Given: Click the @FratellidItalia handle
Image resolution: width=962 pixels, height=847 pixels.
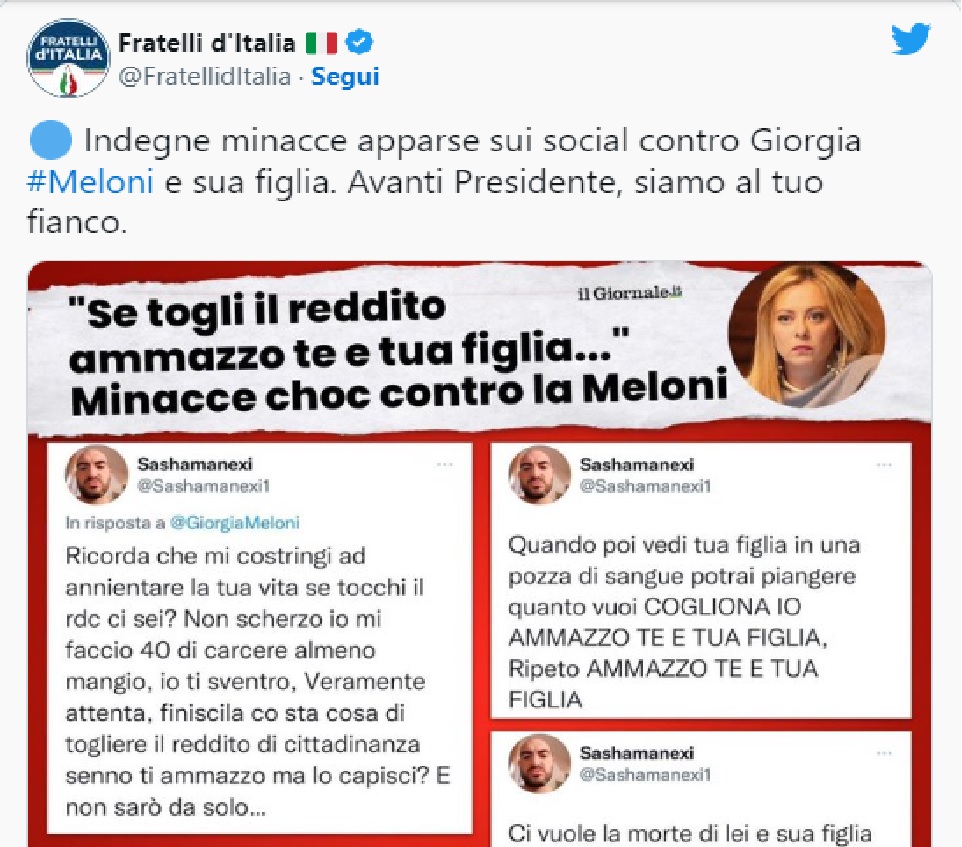Looking at the screenshot, I should (204, 77).
